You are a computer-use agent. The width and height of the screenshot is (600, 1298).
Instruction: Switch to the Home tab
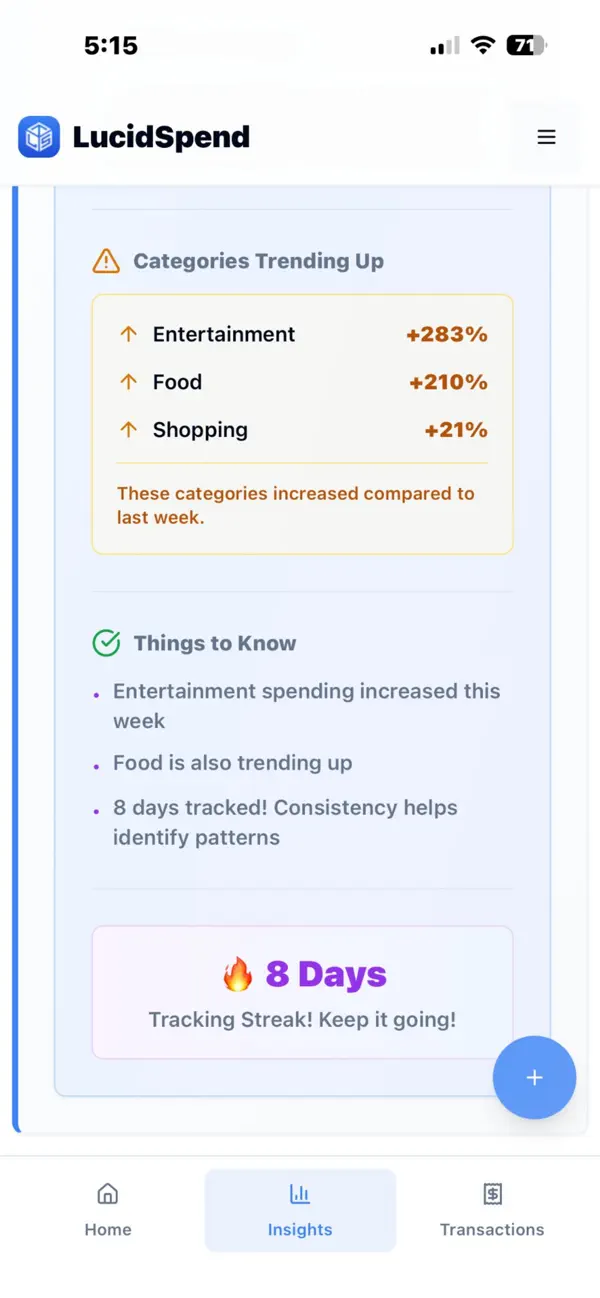pyautogui.click(x=107, y=1210)
